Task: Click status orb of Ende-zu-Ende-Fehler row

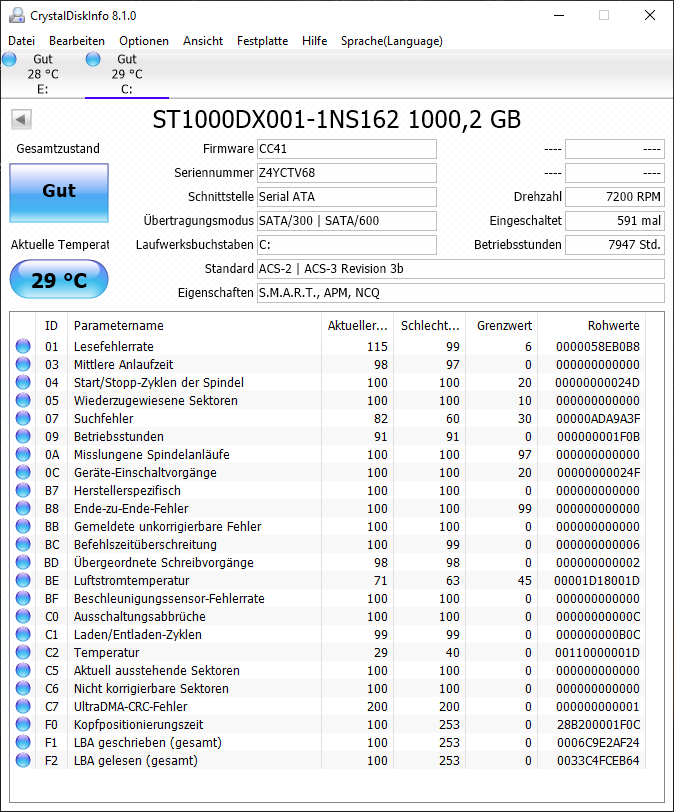Action: tap(23, 508)
